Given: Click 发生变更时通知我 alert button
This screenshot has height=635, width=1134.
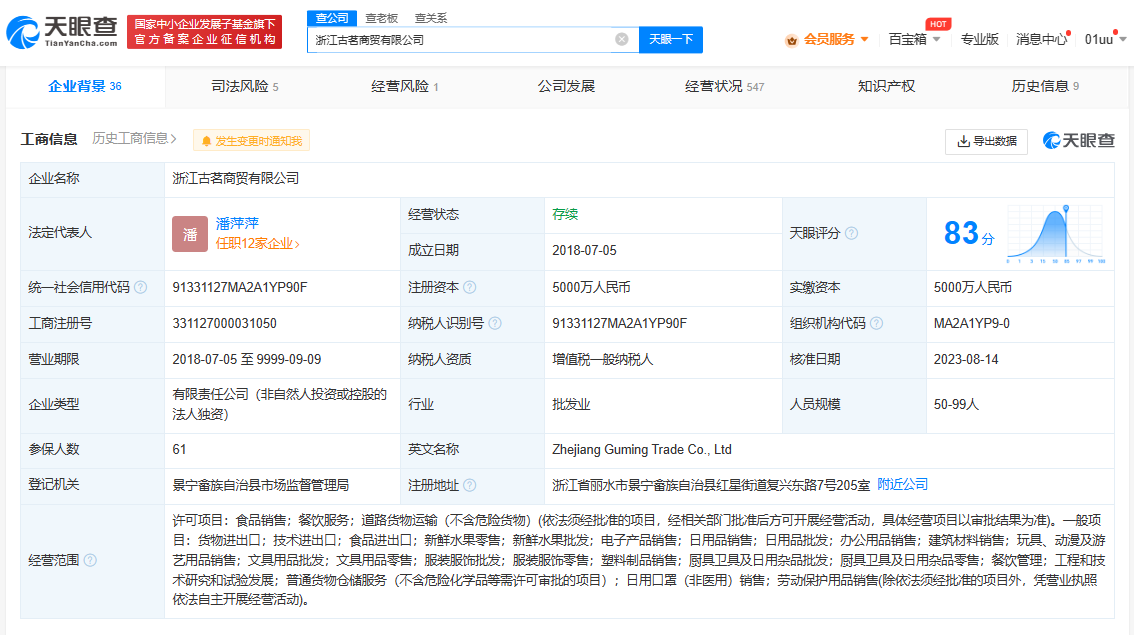Looking at the screenshot, I should 251,140.
